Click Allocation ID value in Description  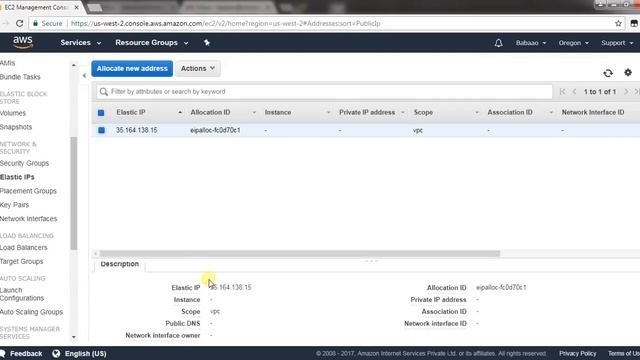point(501,287)
